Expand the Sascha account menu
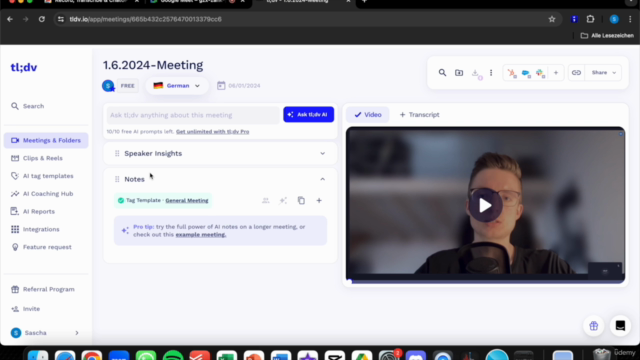Image resolution: width=640 pixels, height=360 pixels. point(45,333)
